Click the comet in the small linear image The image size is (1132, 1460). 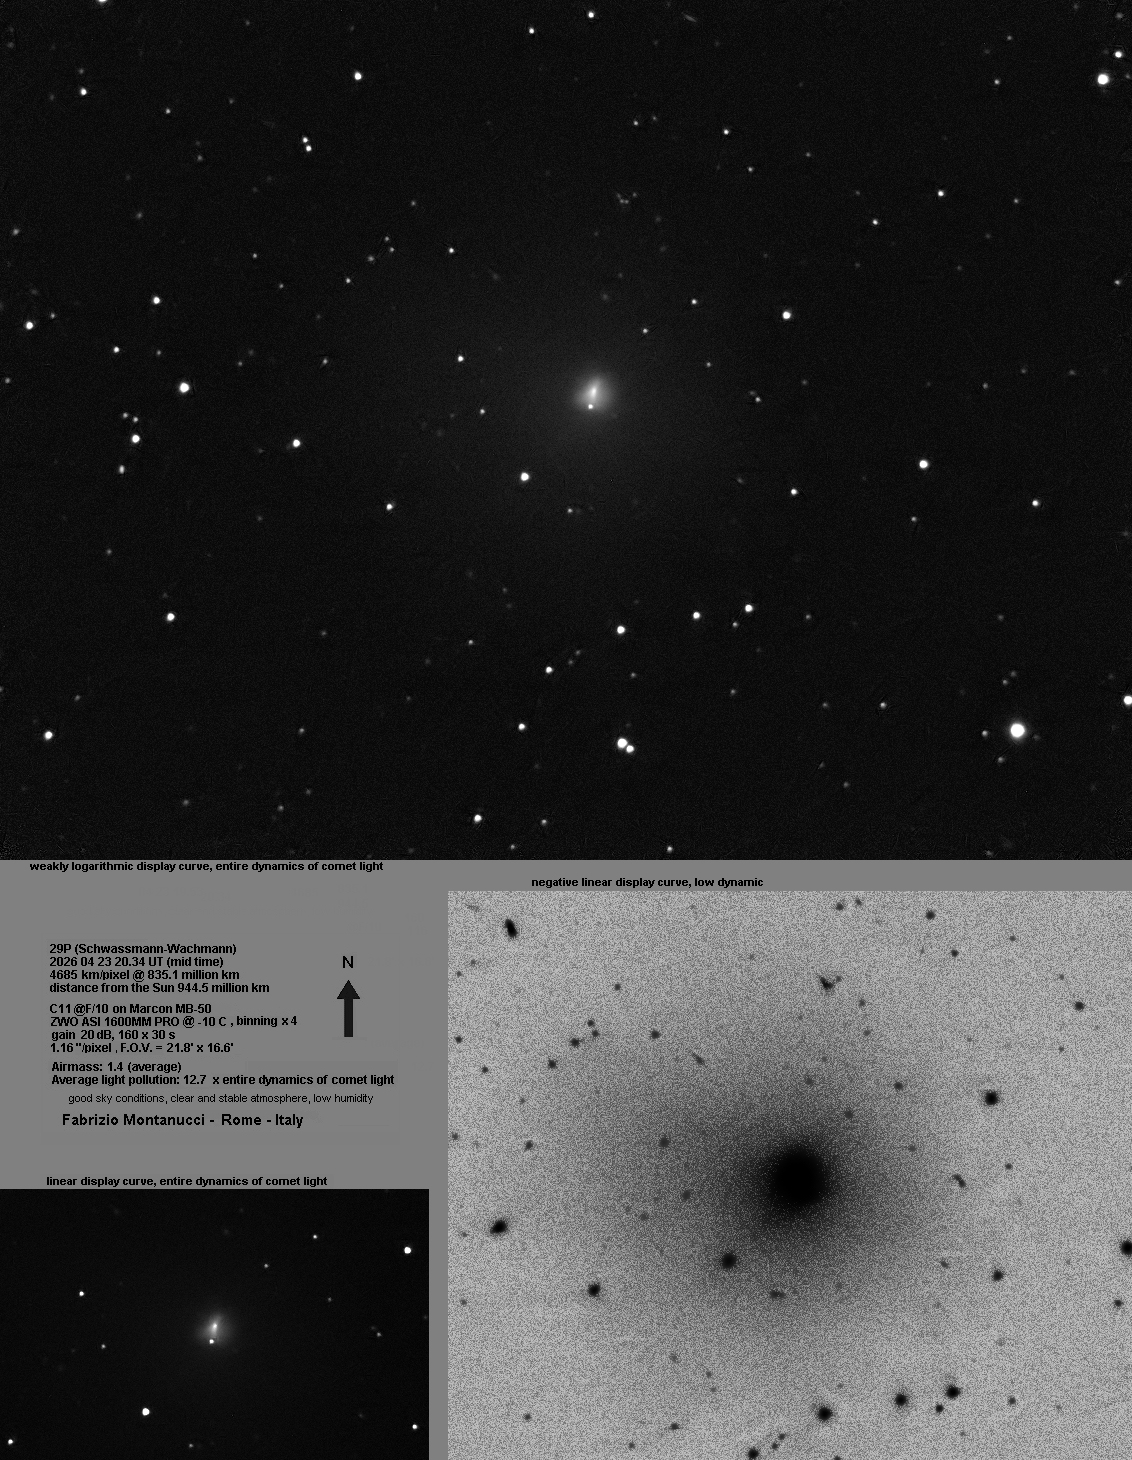(x=214, y=1329)
